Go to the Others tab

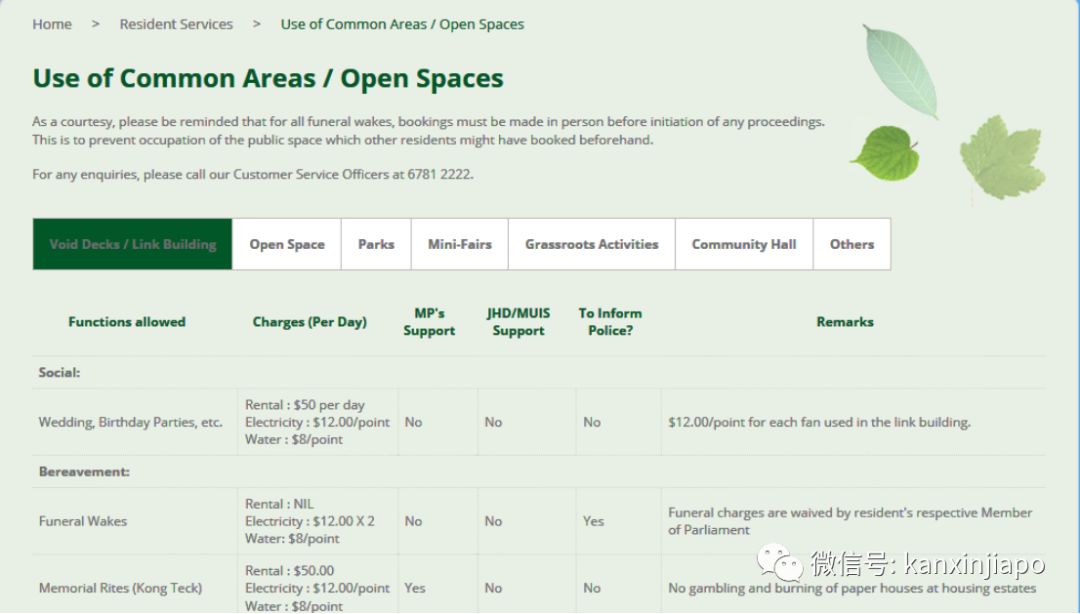(852, 244)
